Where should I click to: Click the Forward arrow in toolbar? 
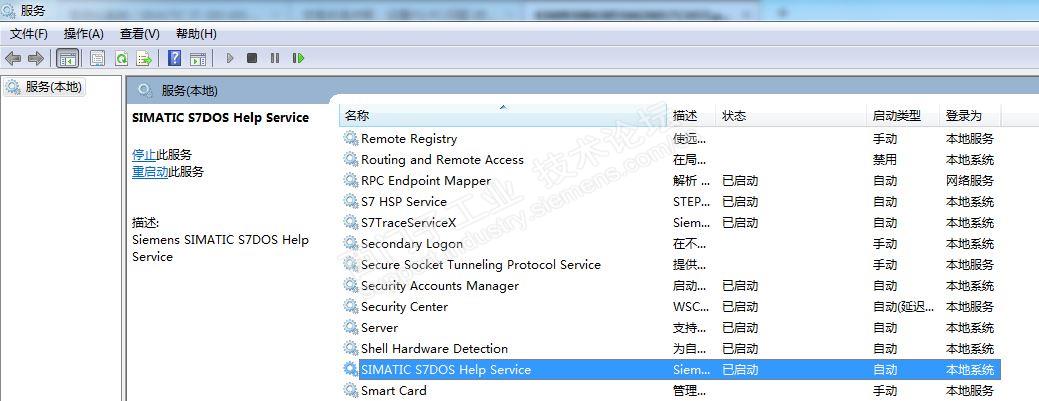click(36, 59)
